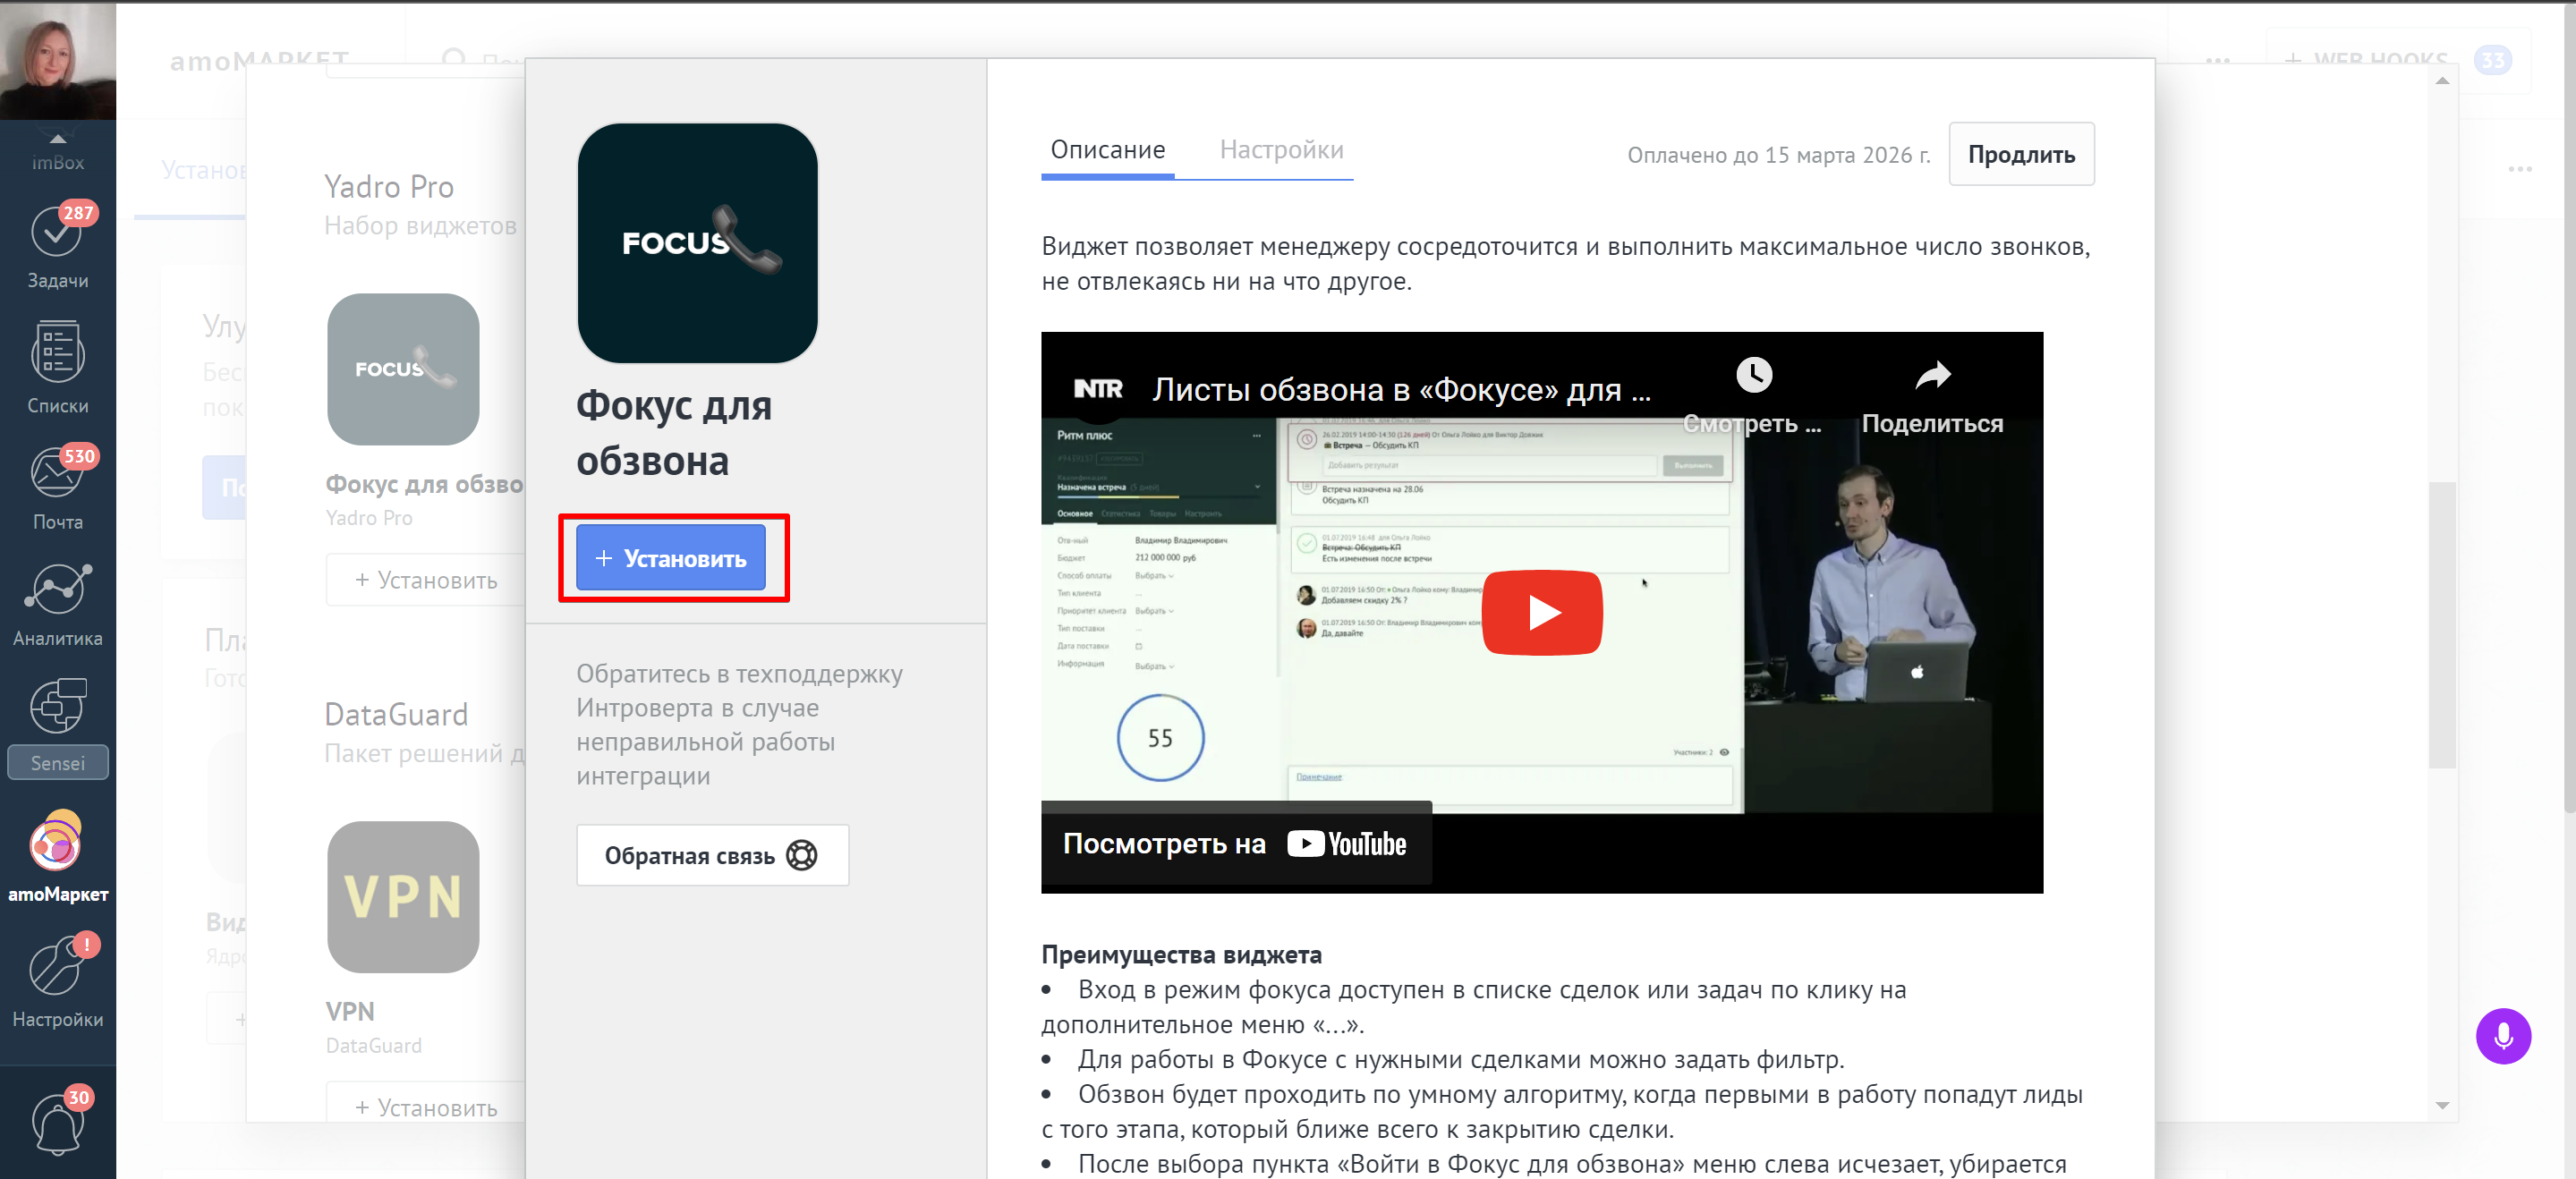Play the YouTube video

coord(1541,612)
